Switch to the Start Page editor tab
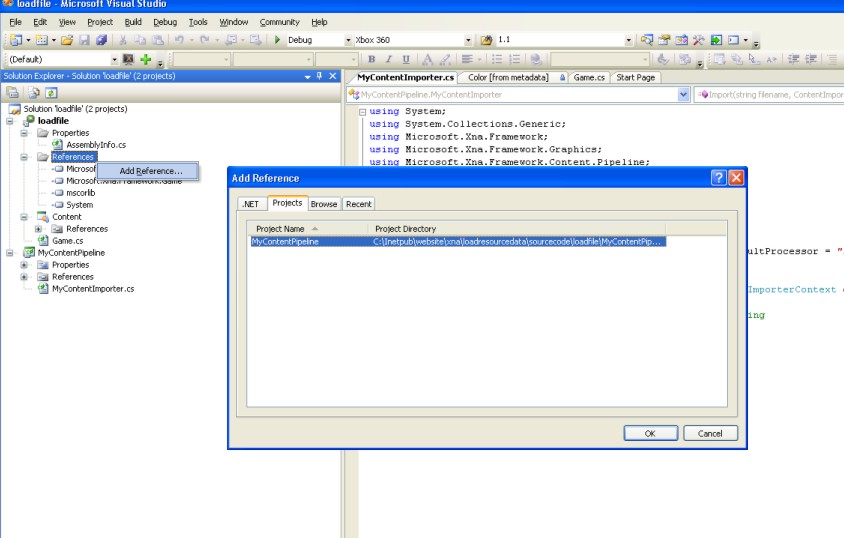844x538 pixels. (635, 77)
